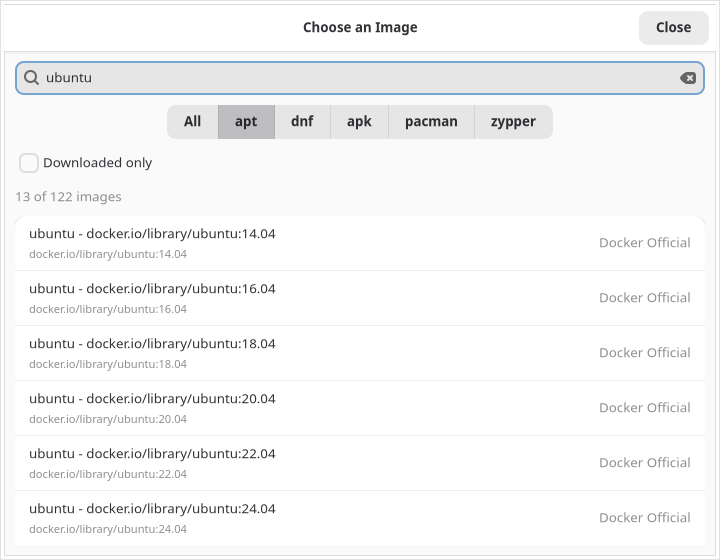This screenshot has width=720, height=560.
Task: Choose the ubuntu:14.04 image row
Action: click(x=360, y=243)
